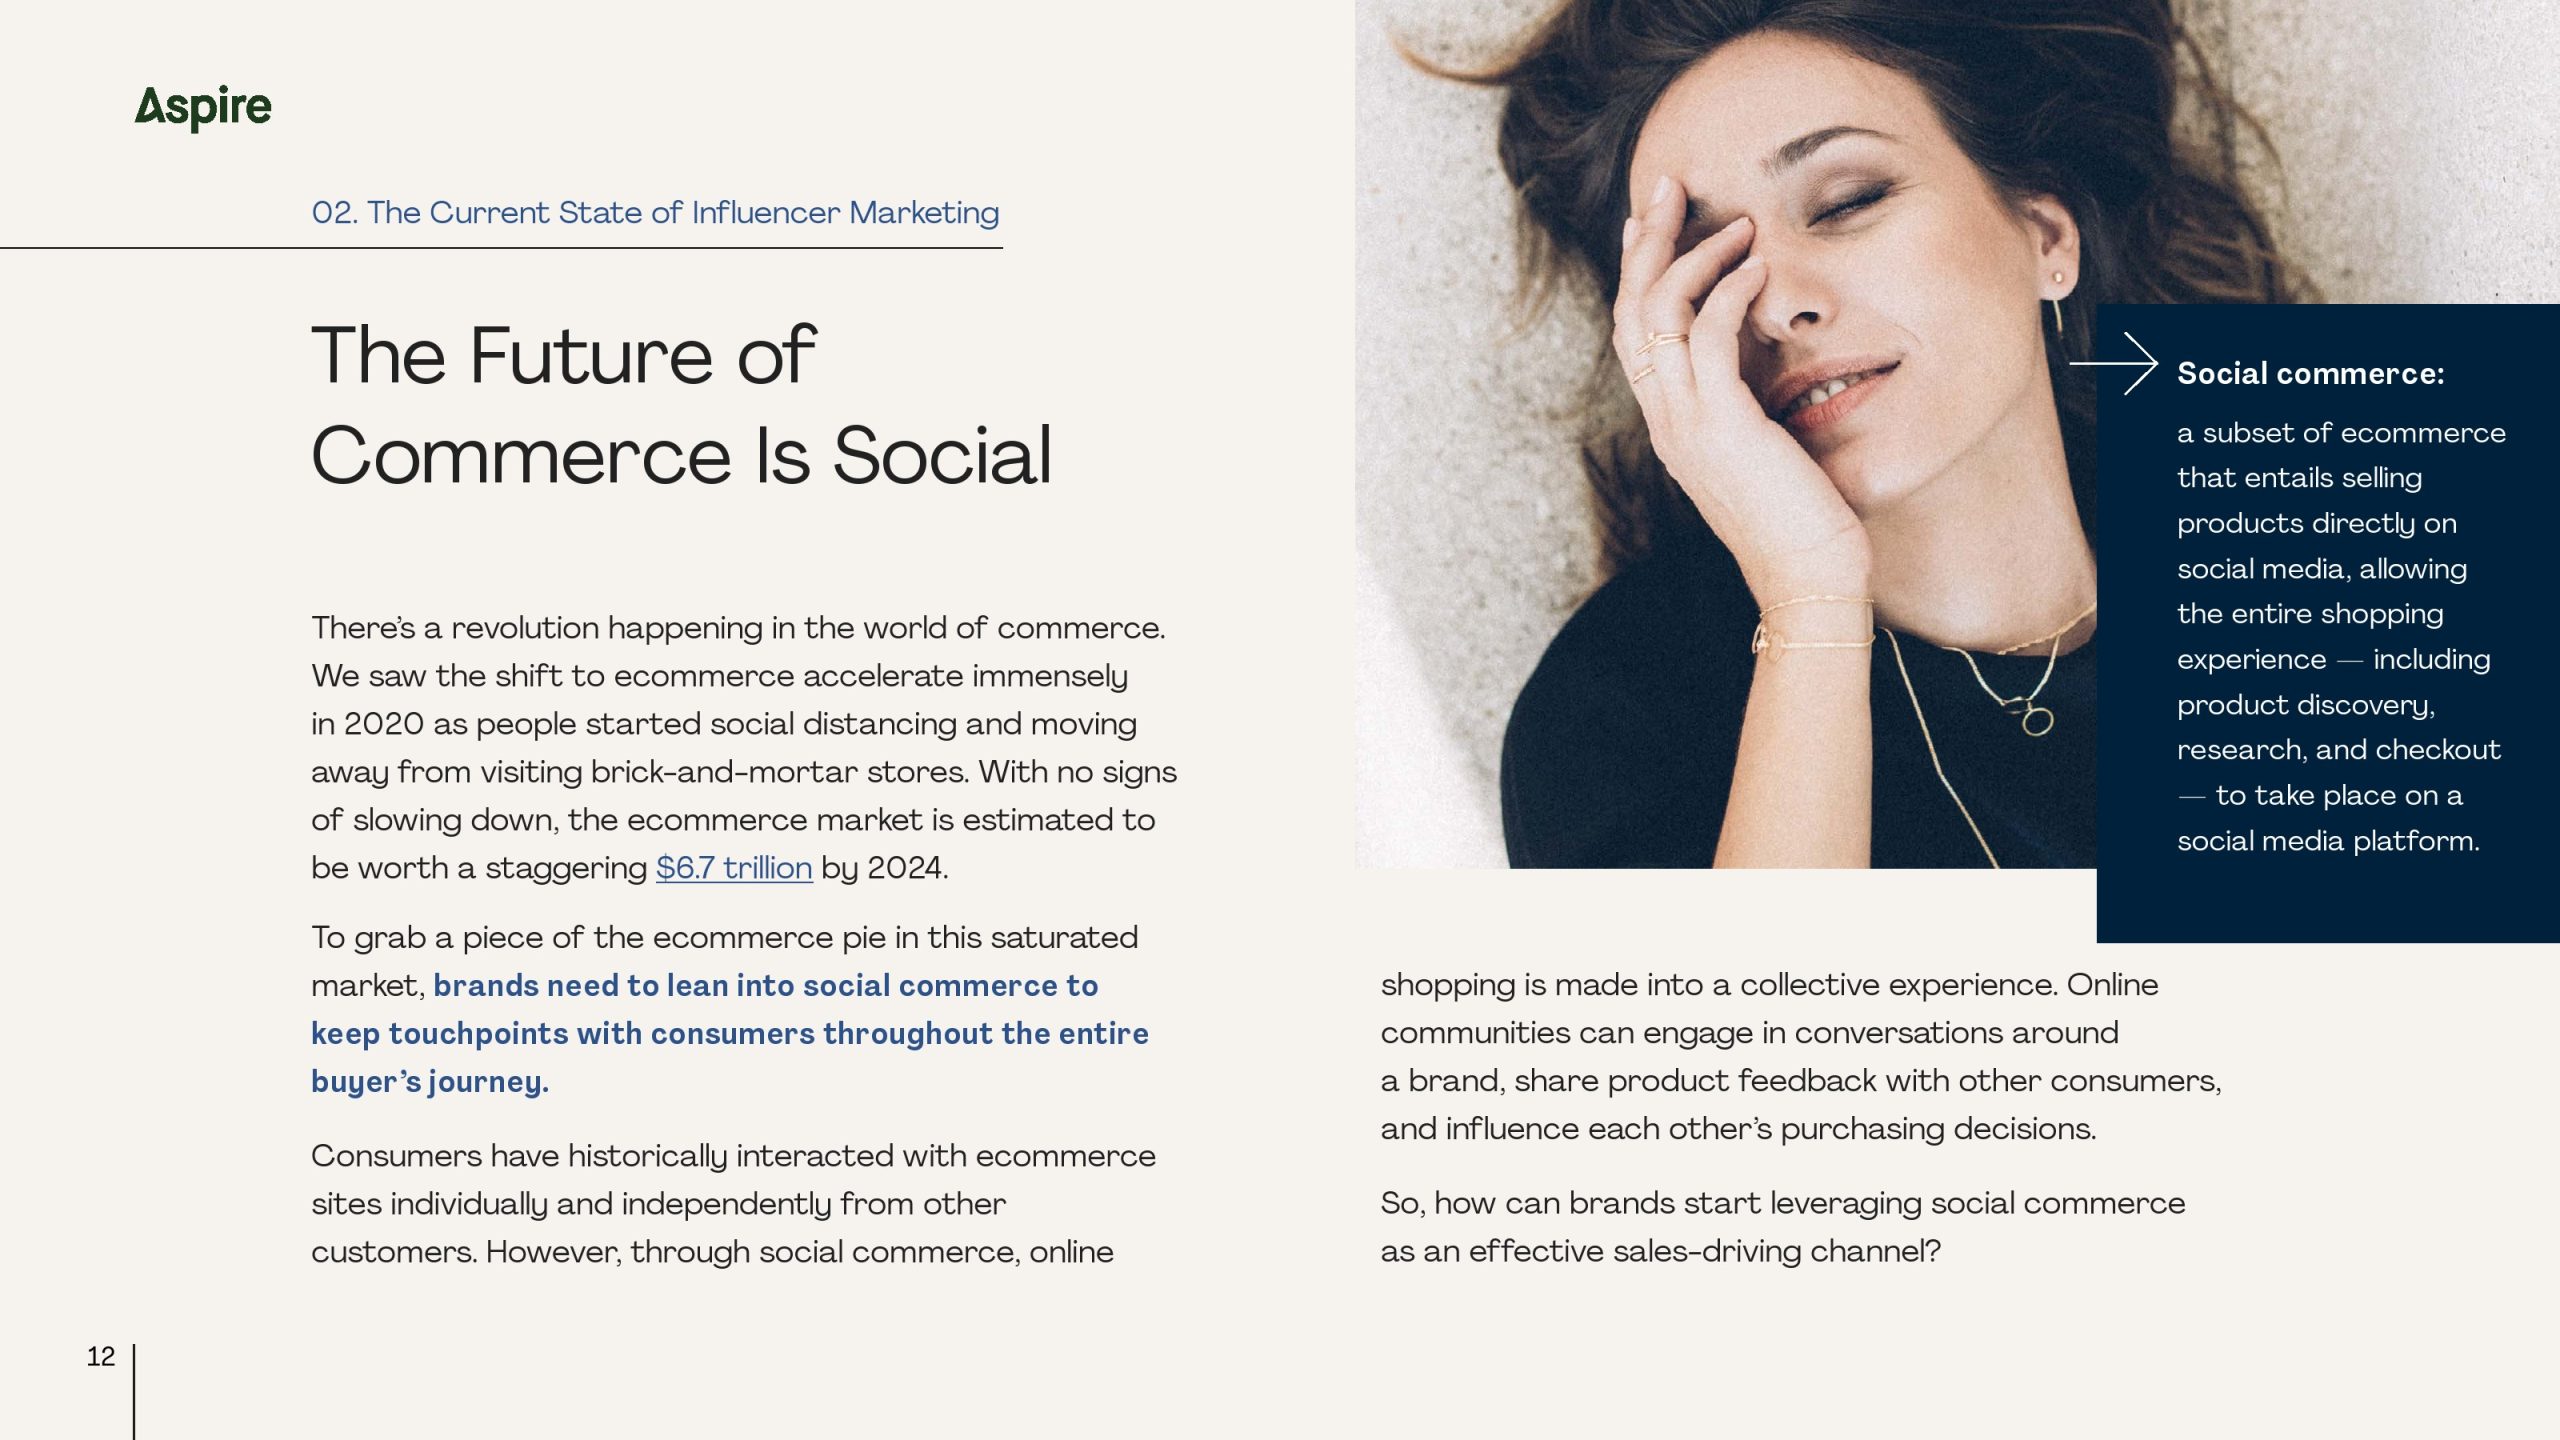The image size is (2560, 1440).
Task: Open the $6.7 trillion hyperlink
Action: point(733,868)
